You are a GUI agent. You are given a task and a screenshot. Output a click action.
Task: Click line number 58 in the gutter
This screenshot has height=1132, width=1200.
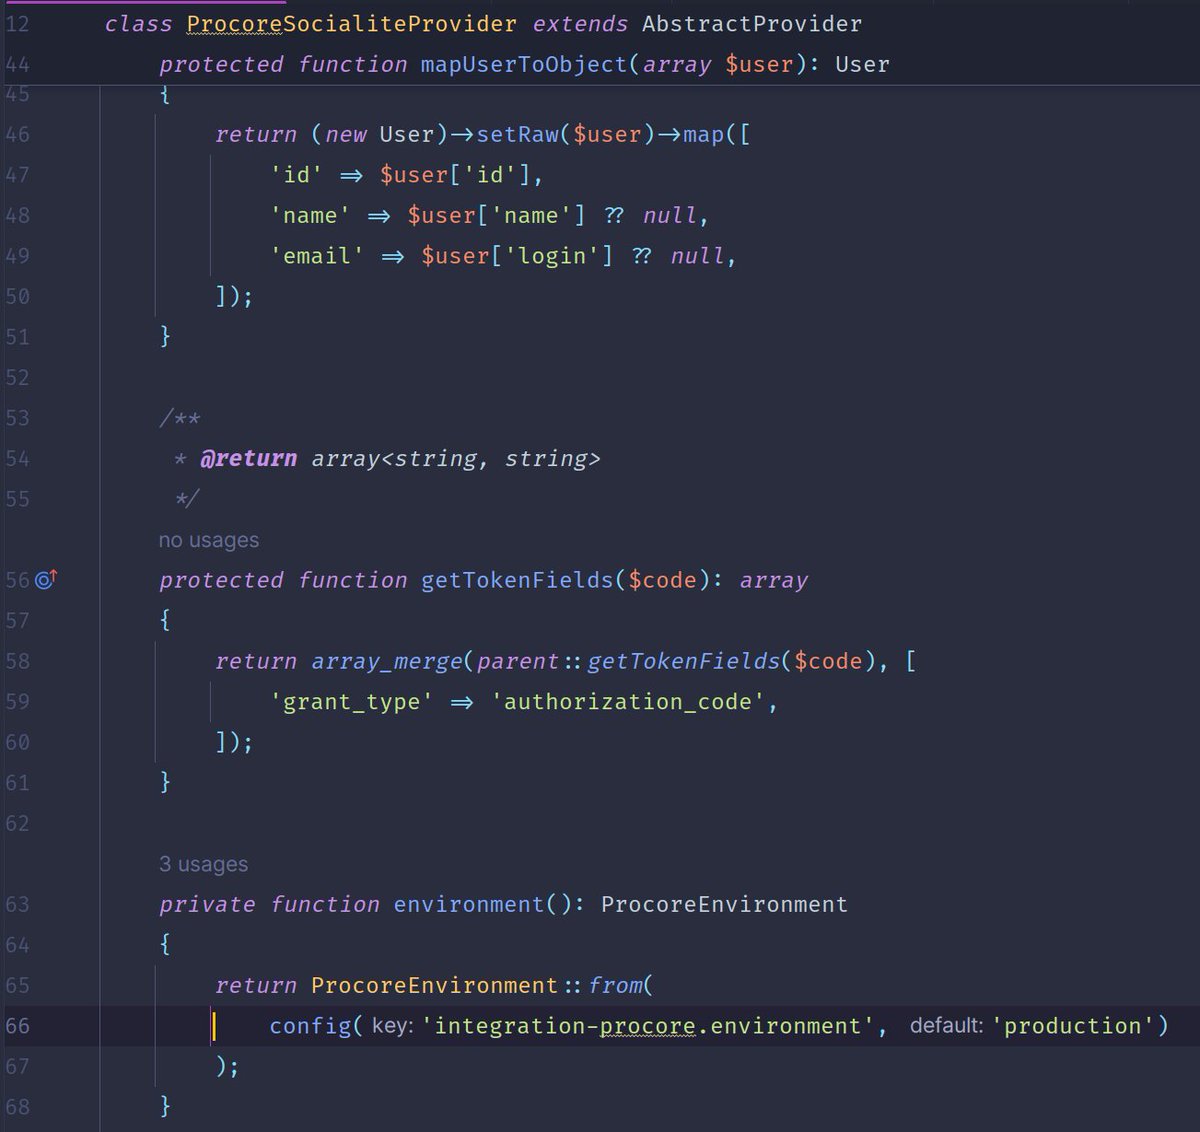(17, 661)
